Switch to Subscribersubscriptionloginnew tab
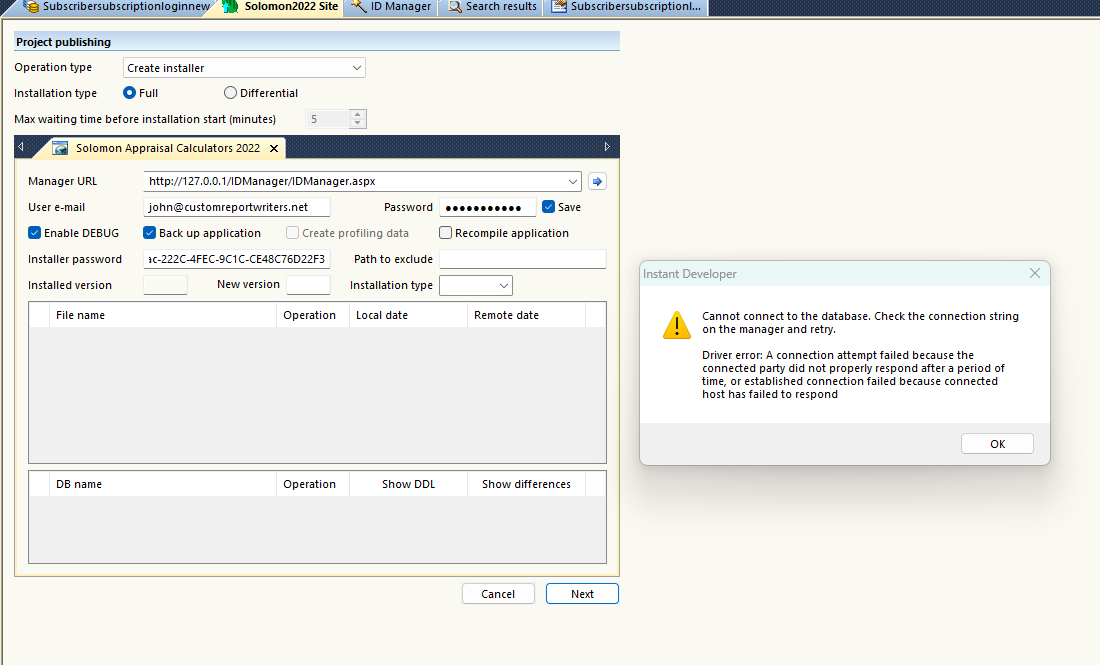Screen dimensions: 1100x665 (x=116, y=6)
